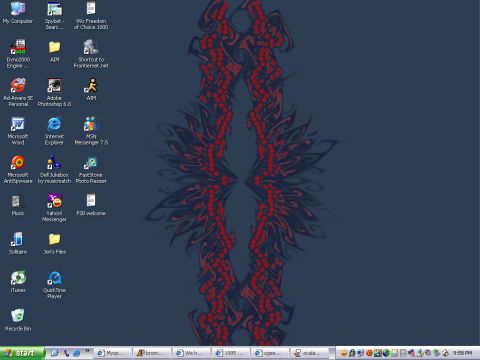Open the Dyno2000 Engine shortcut
Screen dimensions: 480x360
18,54
